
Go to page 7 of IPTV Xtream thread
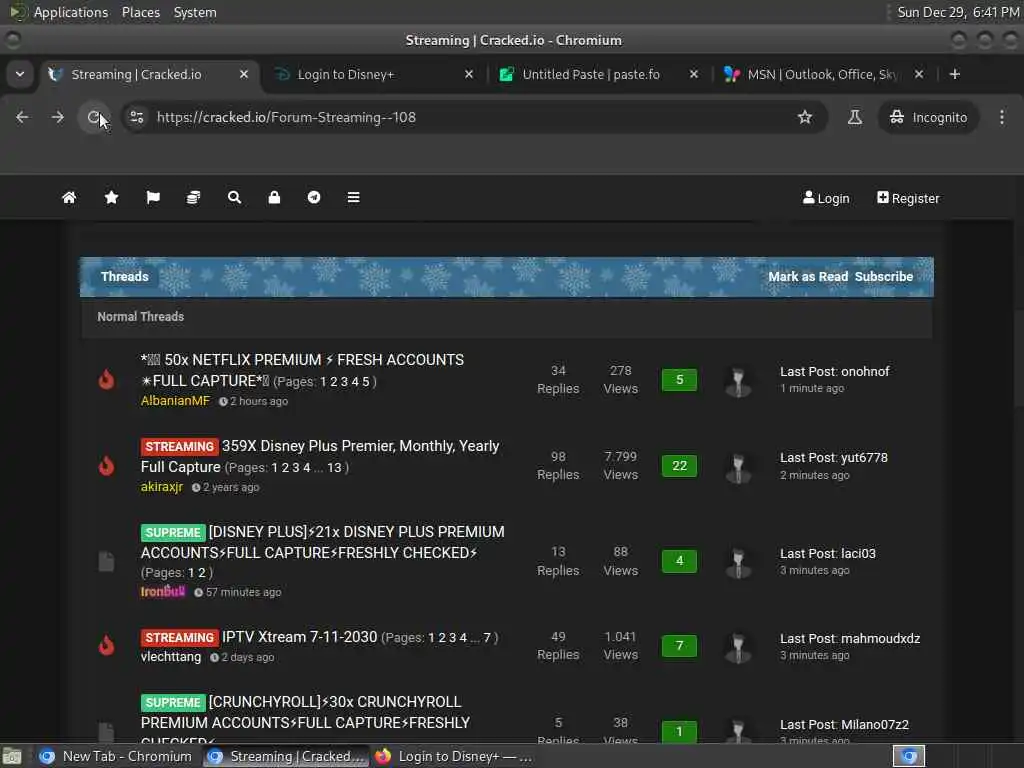point(487,637)
